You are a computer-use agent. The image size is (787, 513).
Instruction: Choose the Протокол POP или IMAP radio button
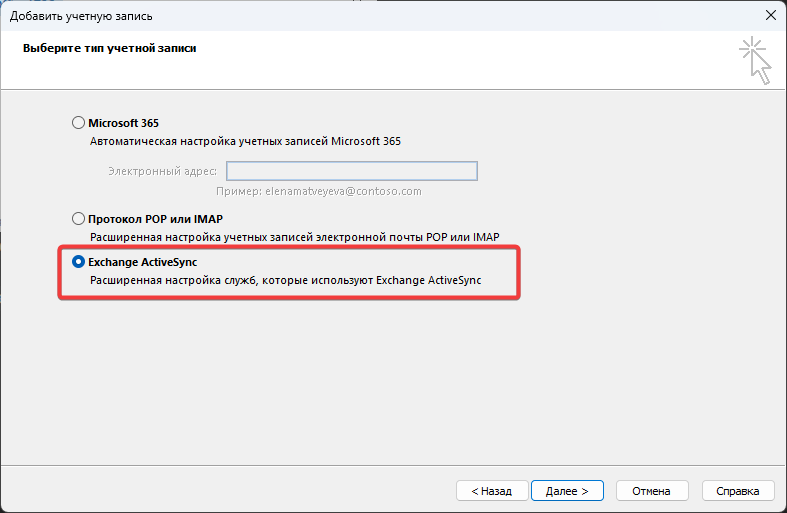(79, 218)
